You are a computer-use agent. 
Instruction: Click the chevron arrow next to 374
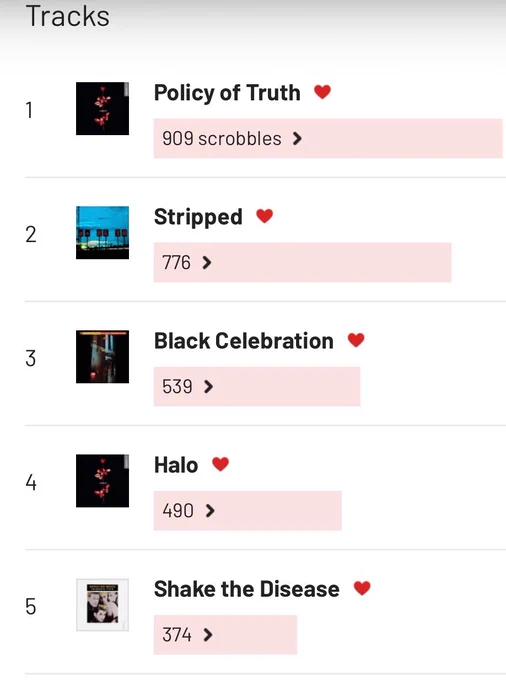(208, 635)
